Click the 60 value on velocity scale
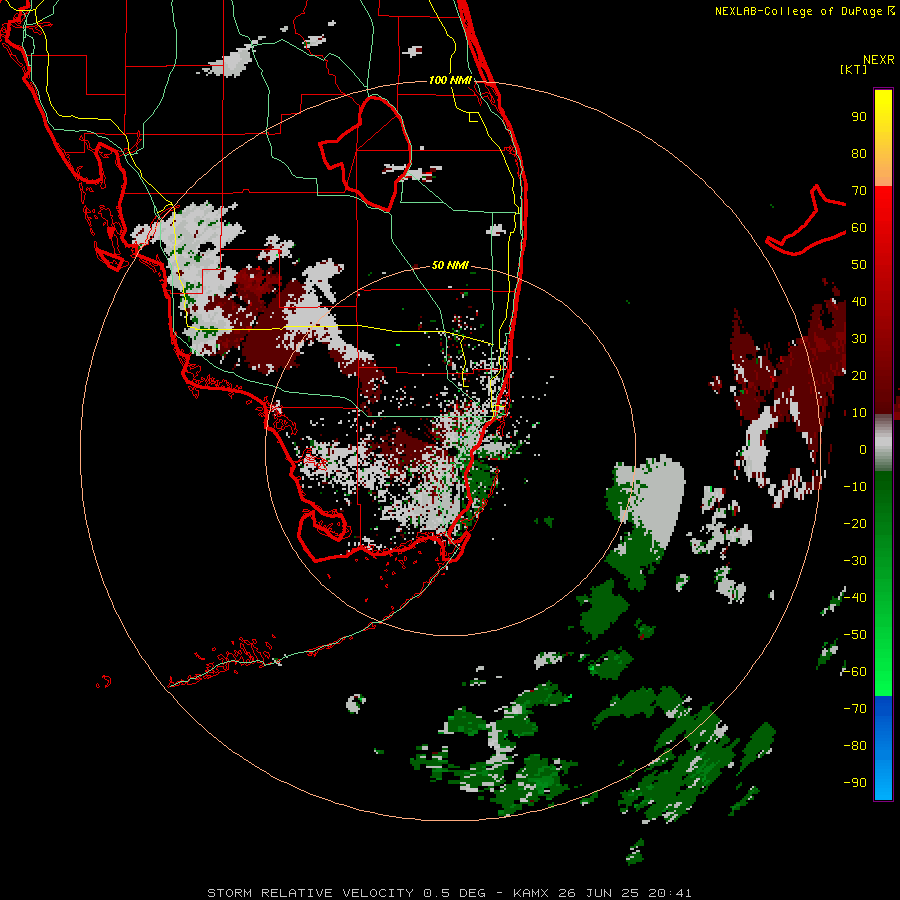 (859, 227)
